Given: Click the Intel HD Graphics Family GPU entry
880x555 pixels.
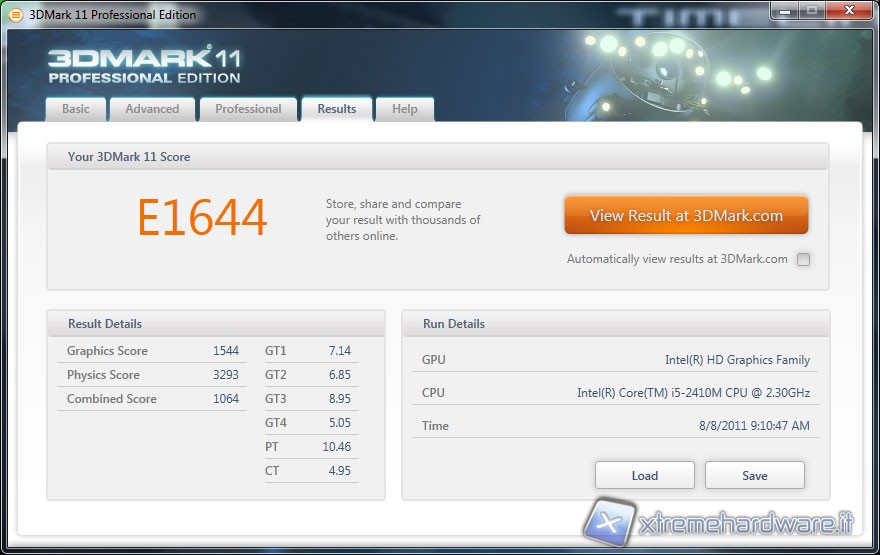Looking at the screenshot, I should 737,360.
